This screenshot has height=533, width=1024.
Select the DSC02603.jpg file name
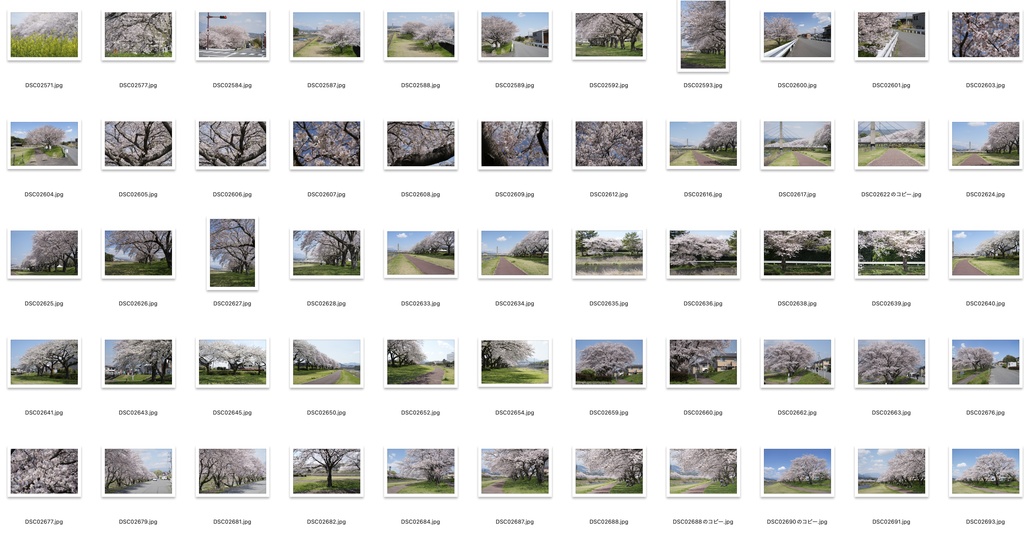point(985,86)
